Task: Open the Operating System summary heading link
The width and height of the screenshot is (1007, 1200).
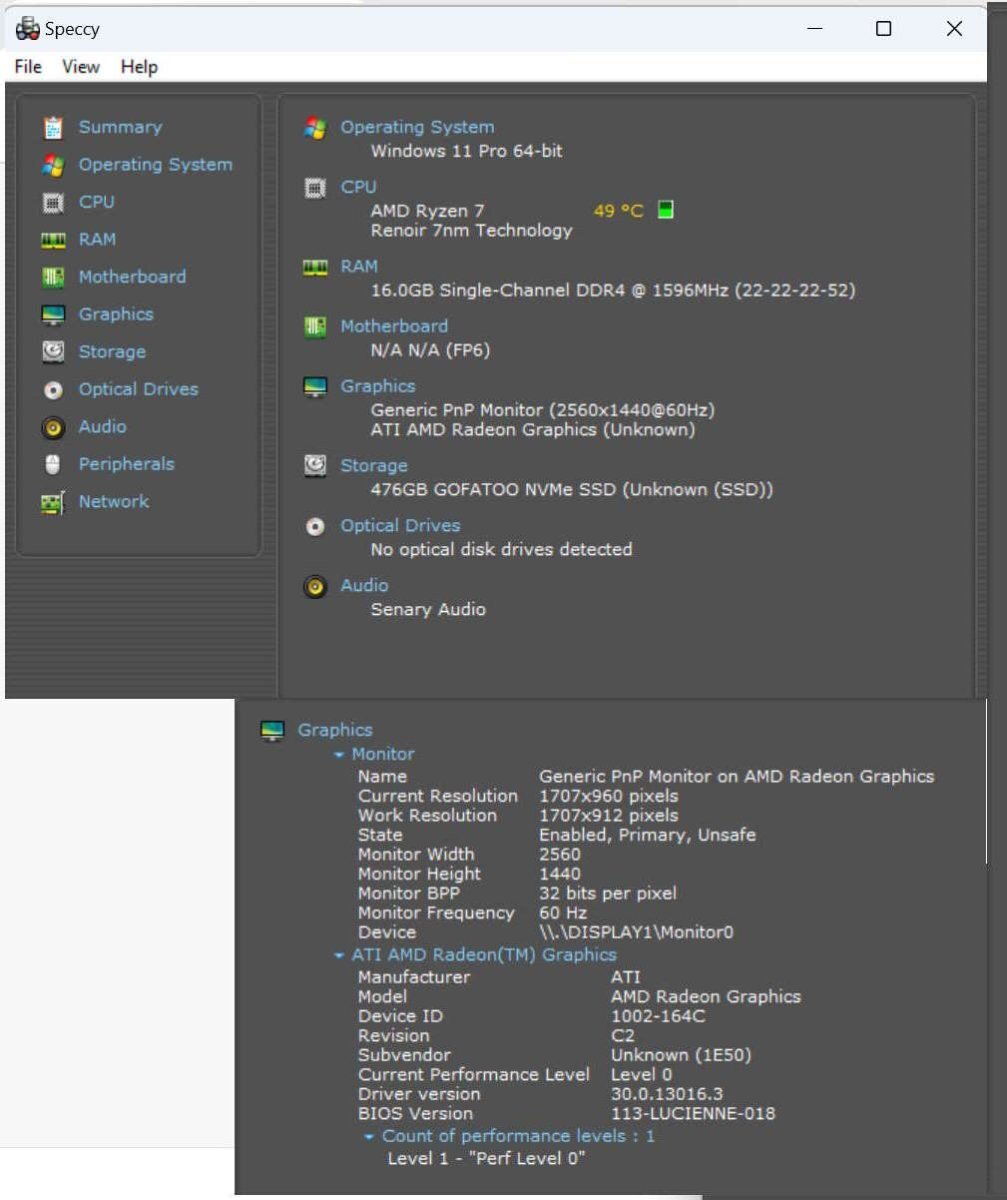Action: click(x=417, y=127)
